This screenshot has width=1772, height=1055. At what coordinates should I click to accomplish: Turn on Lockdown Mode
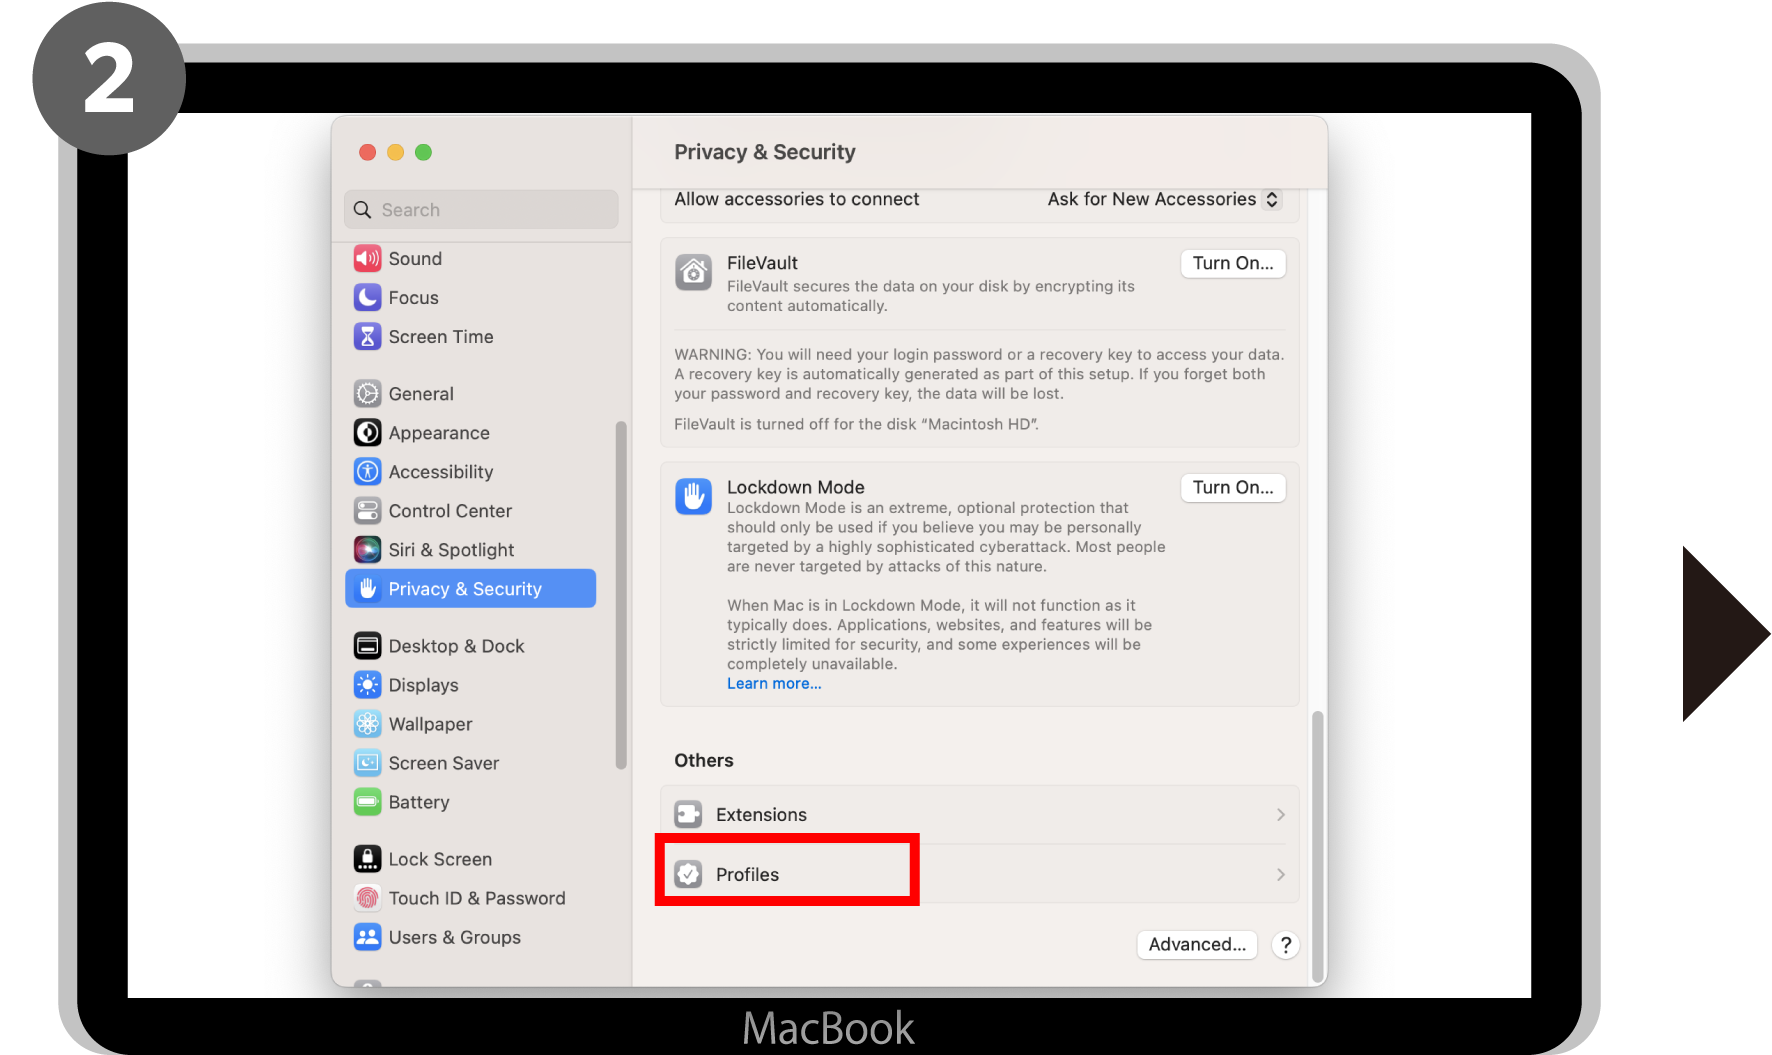click(1232, 487)
